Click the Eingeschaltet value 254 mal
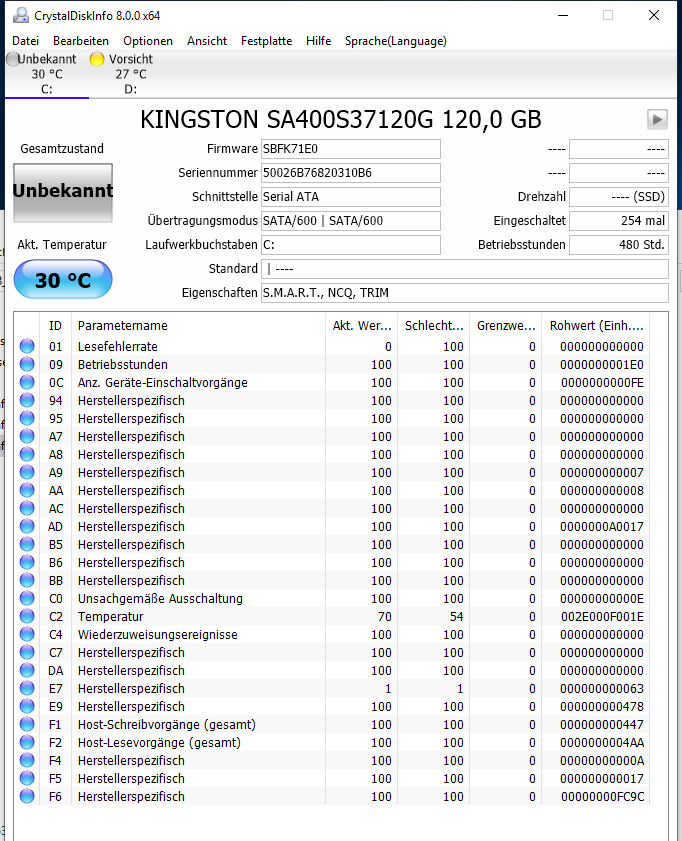 pos(619,220)
